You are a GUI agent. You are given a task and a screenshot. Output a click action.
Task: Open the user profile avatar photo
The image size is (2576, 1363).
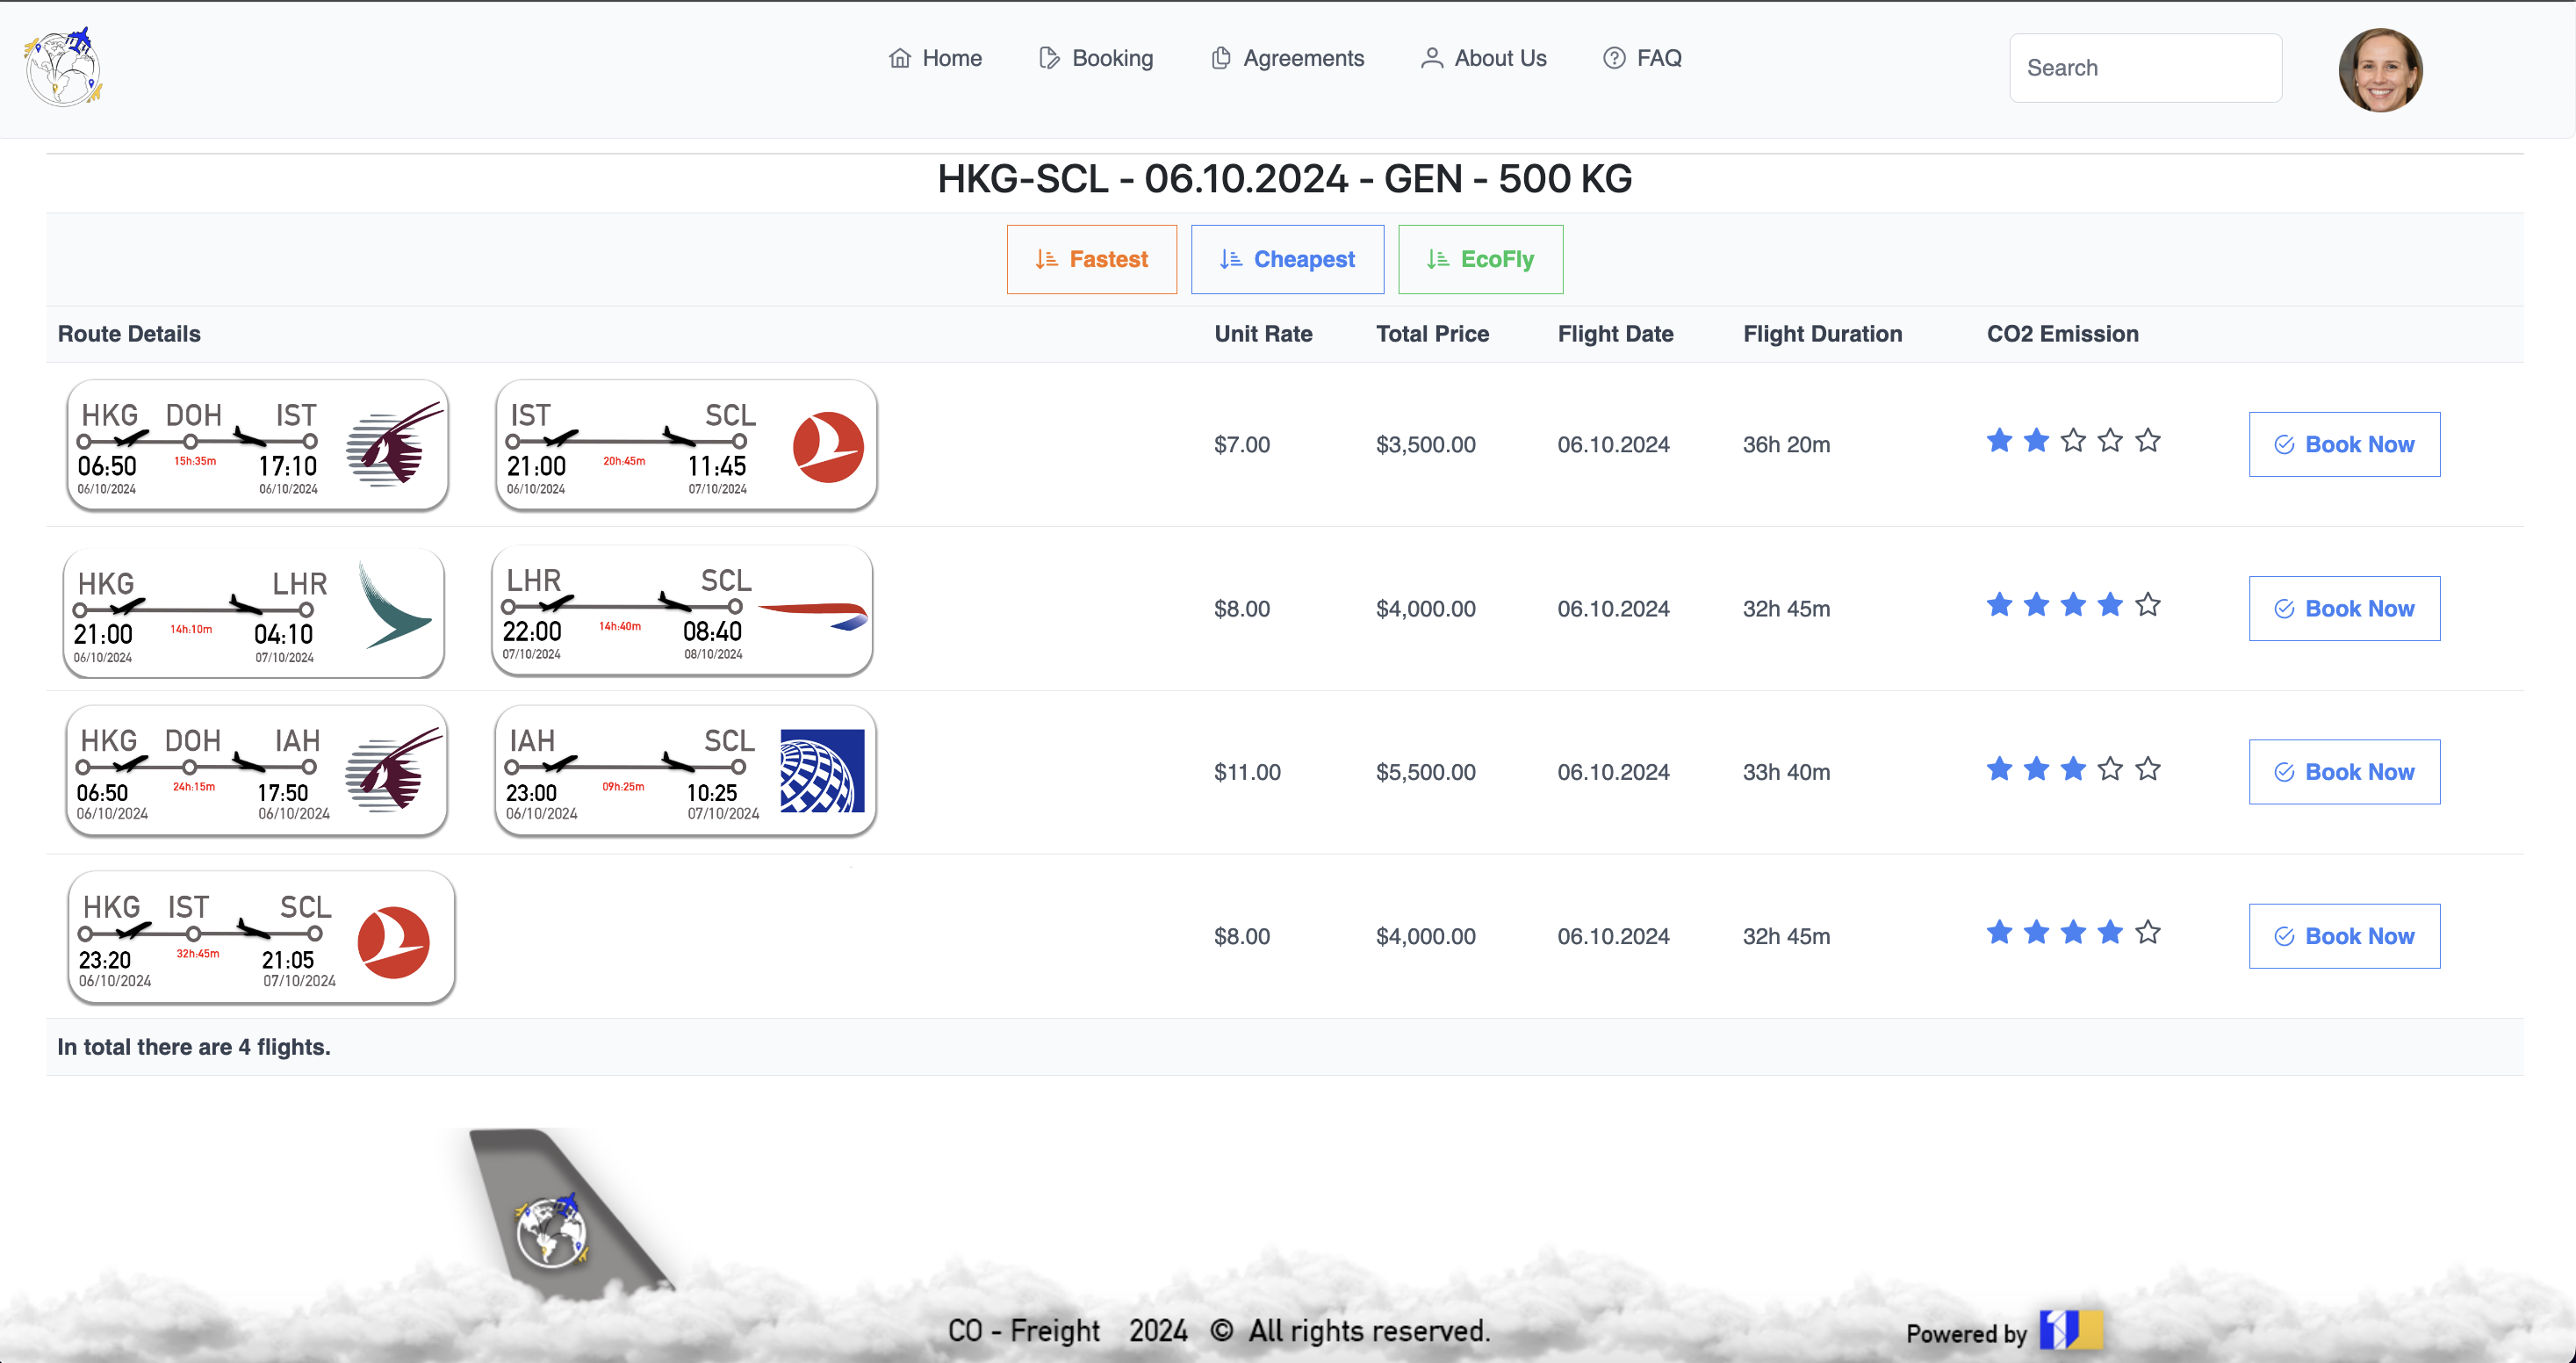2380,69
